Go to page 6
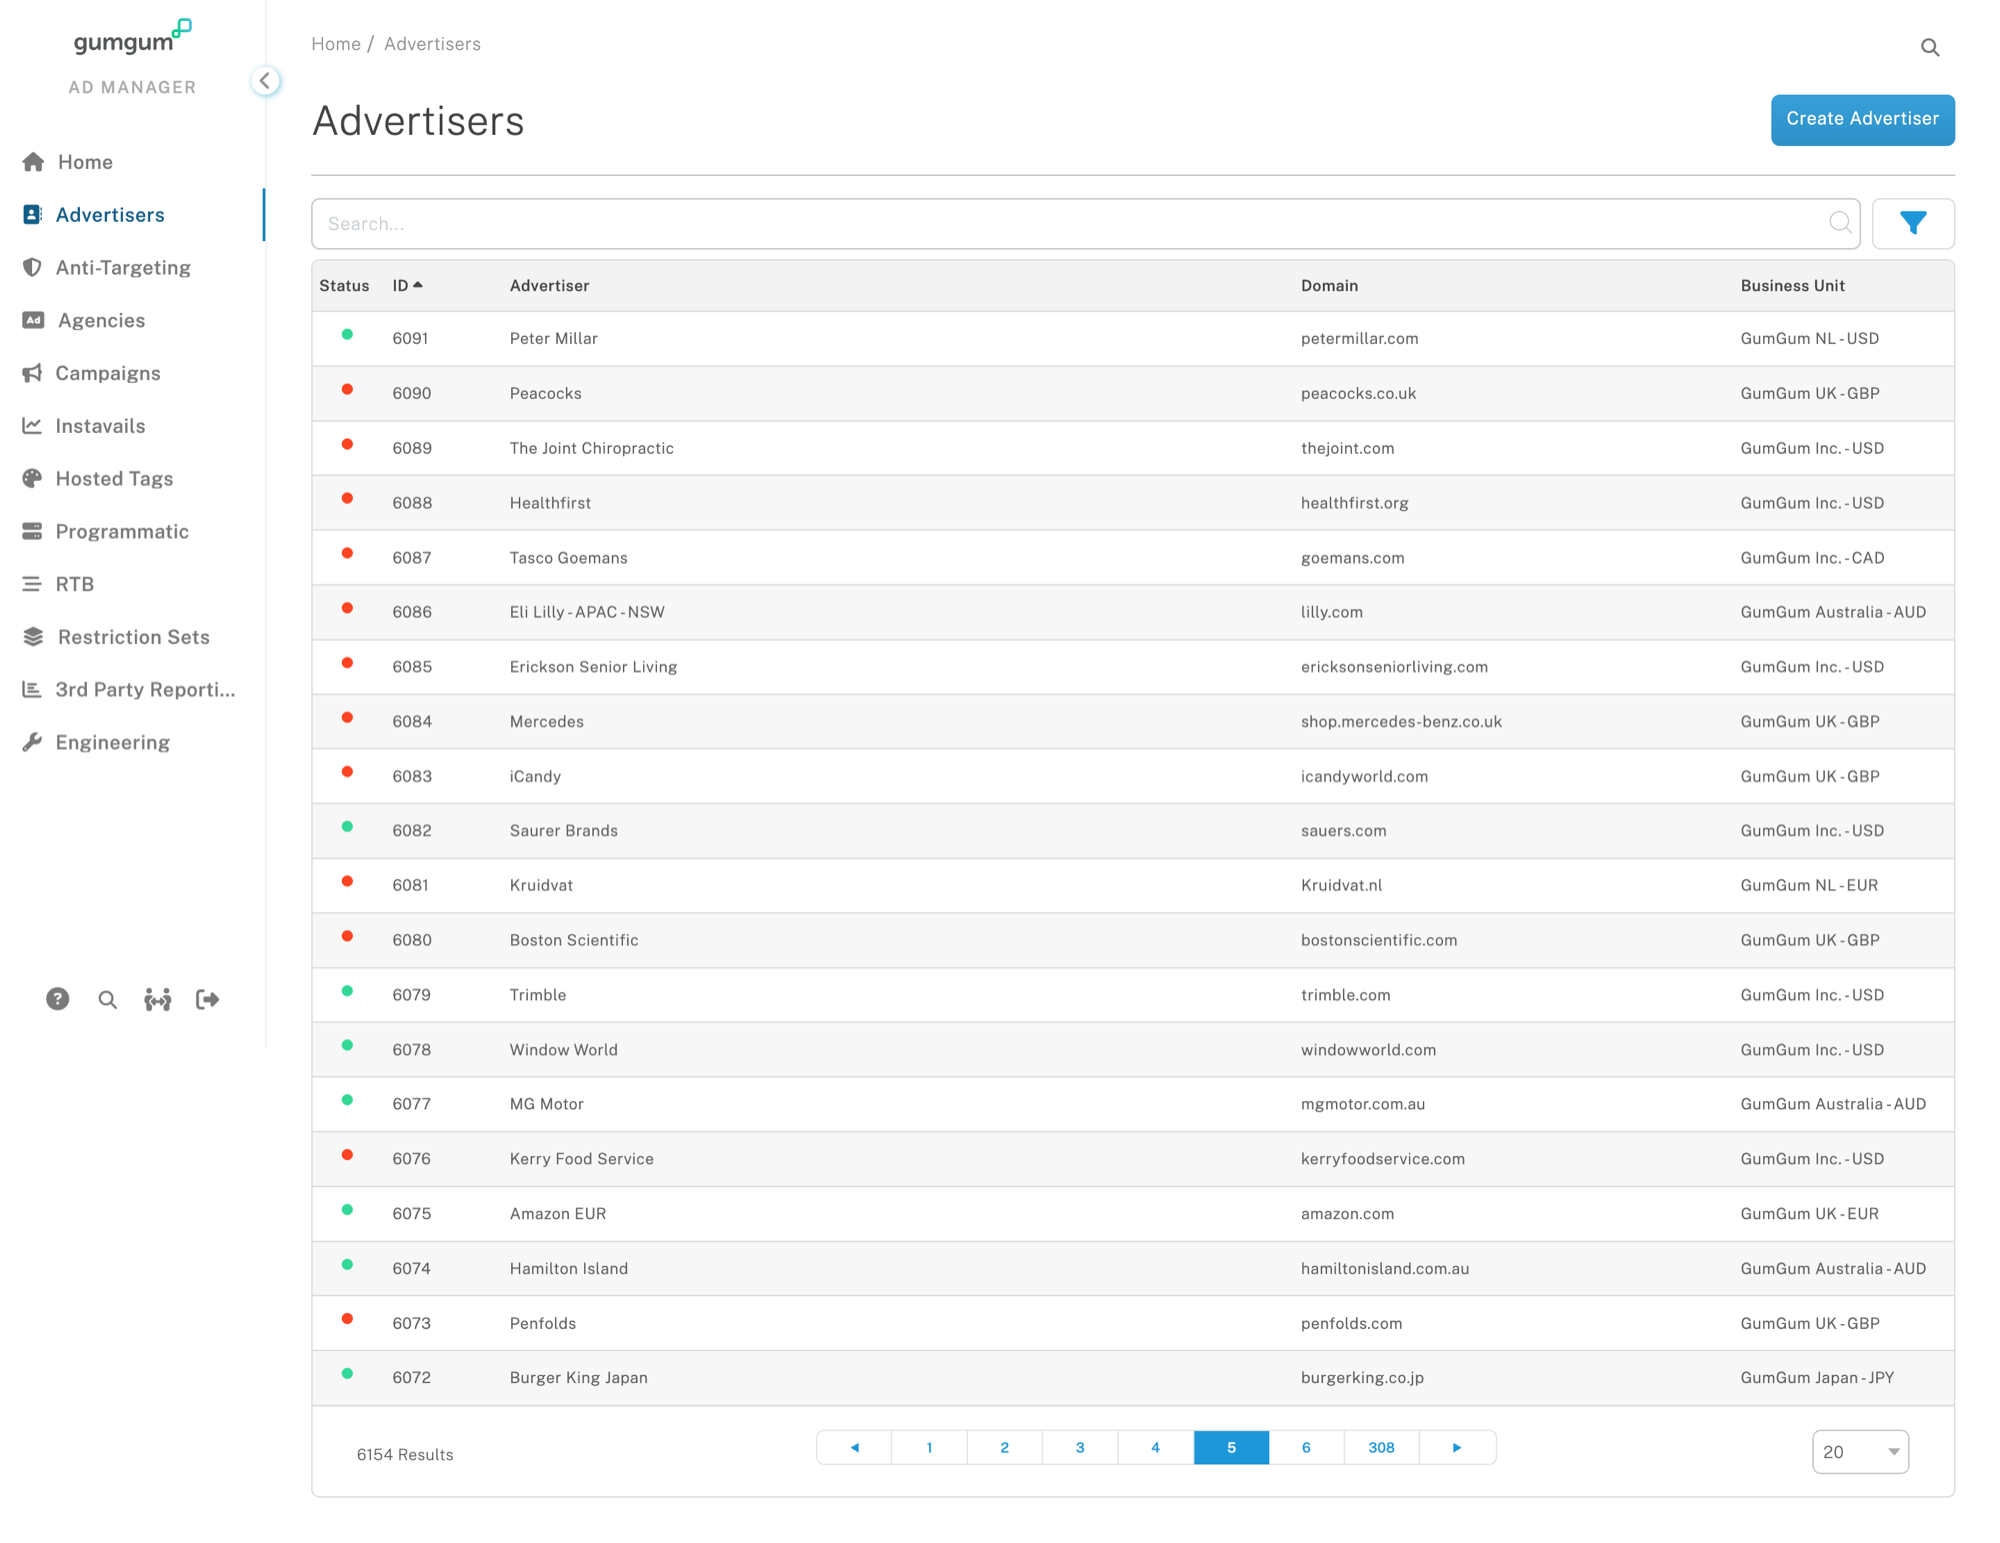Image resolution: width=2000 pixels, height=1543 pixels. 1306,1447
